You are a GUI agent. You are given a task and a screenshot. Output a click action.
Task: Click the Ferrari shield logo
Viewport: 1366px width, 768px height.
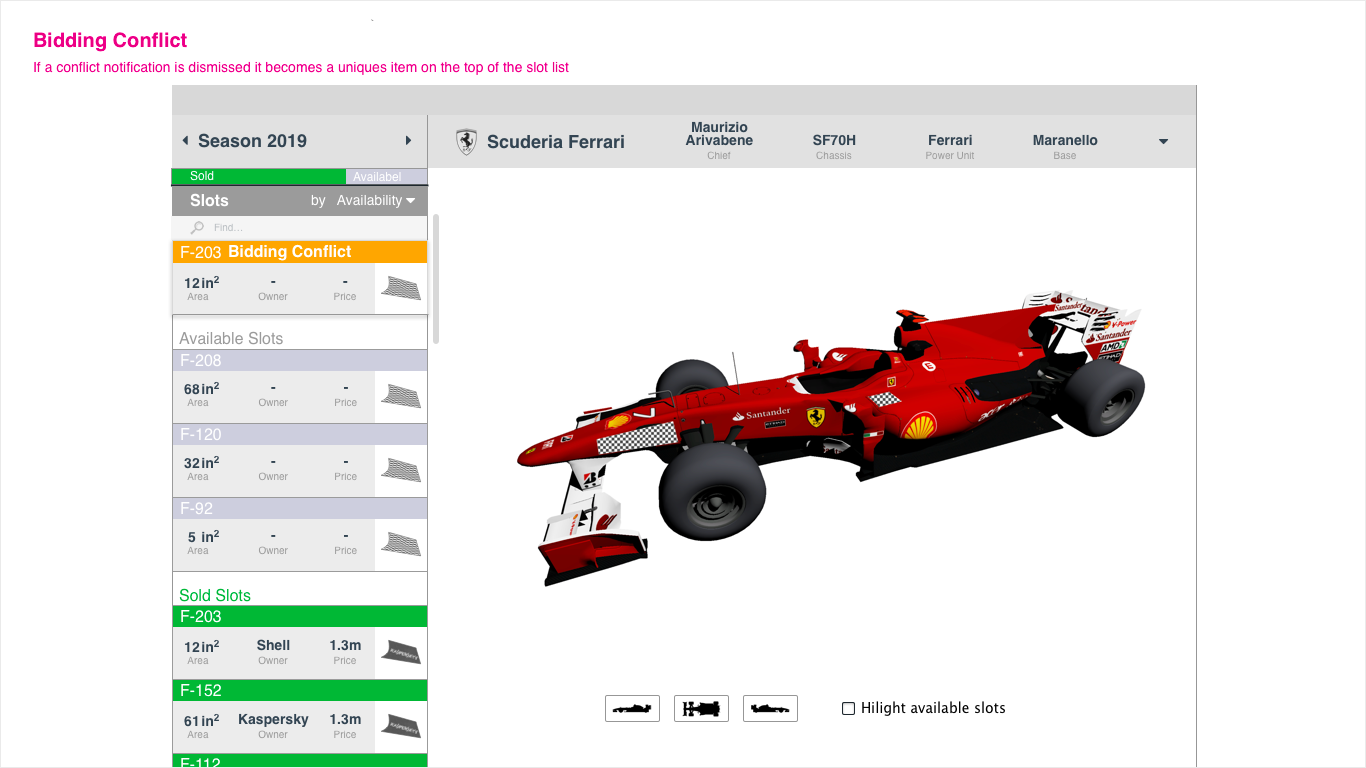pos(466,141)
